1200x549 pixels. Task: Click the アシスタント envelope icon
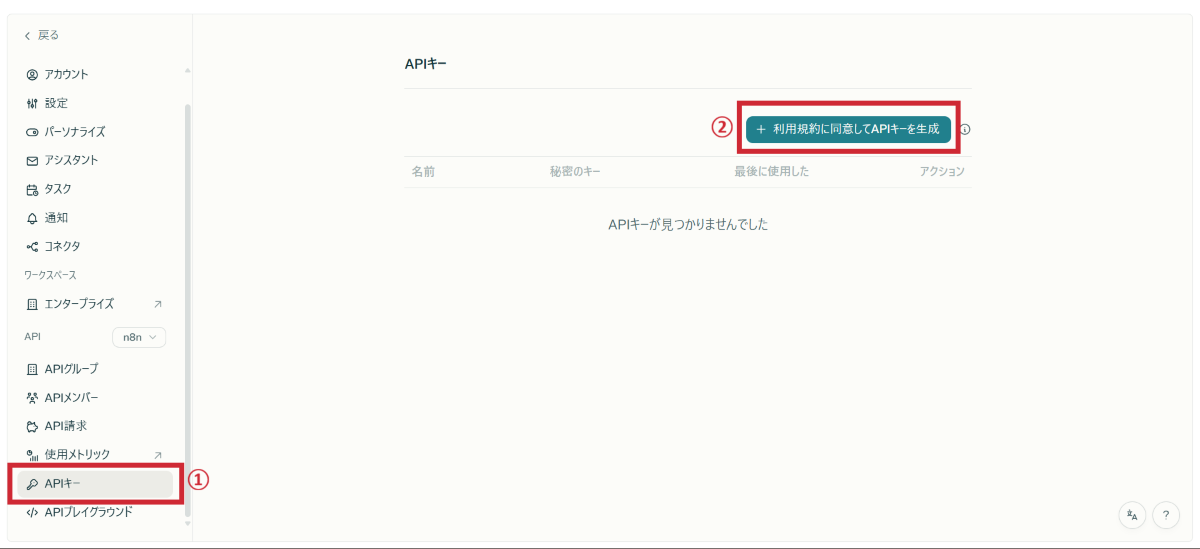coord(32,160)
